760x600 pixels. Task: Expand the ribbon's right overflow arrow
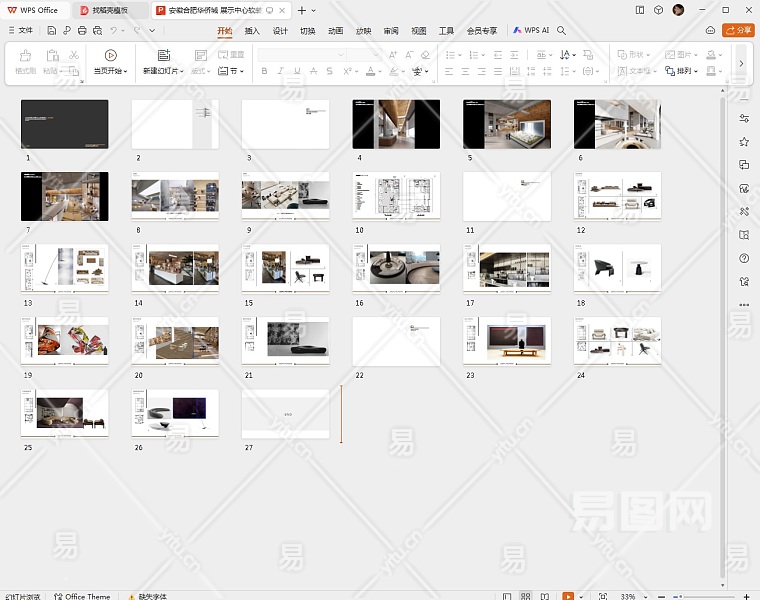point(741,63)
